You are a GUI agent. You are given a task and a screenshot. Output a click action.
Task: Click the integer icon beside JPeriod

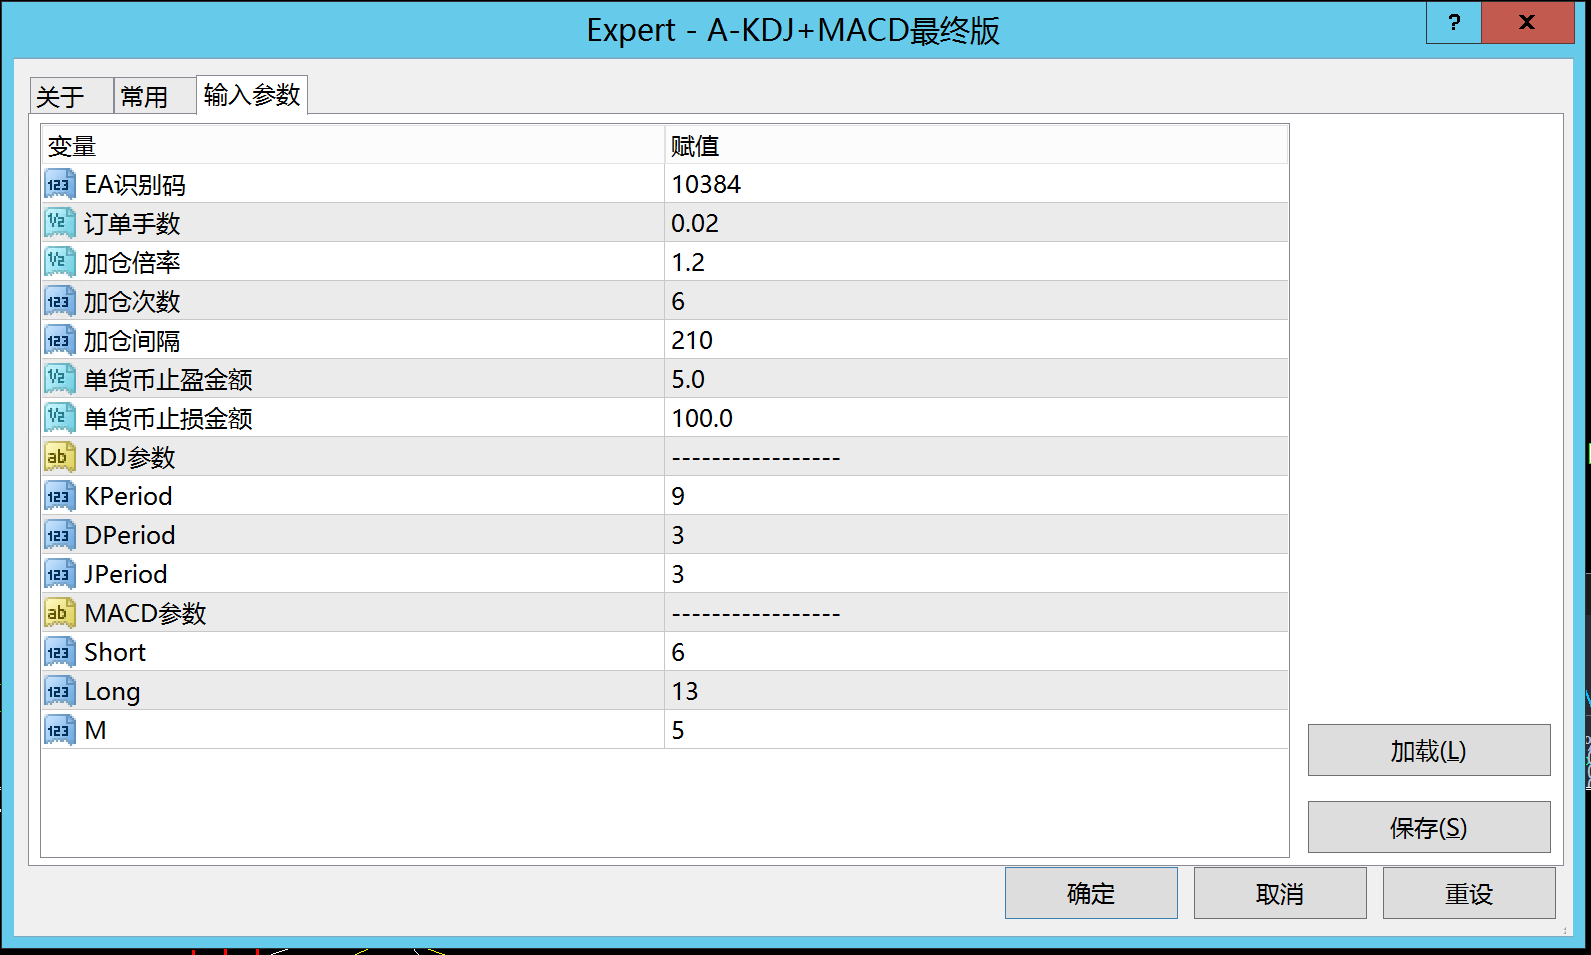59,574
